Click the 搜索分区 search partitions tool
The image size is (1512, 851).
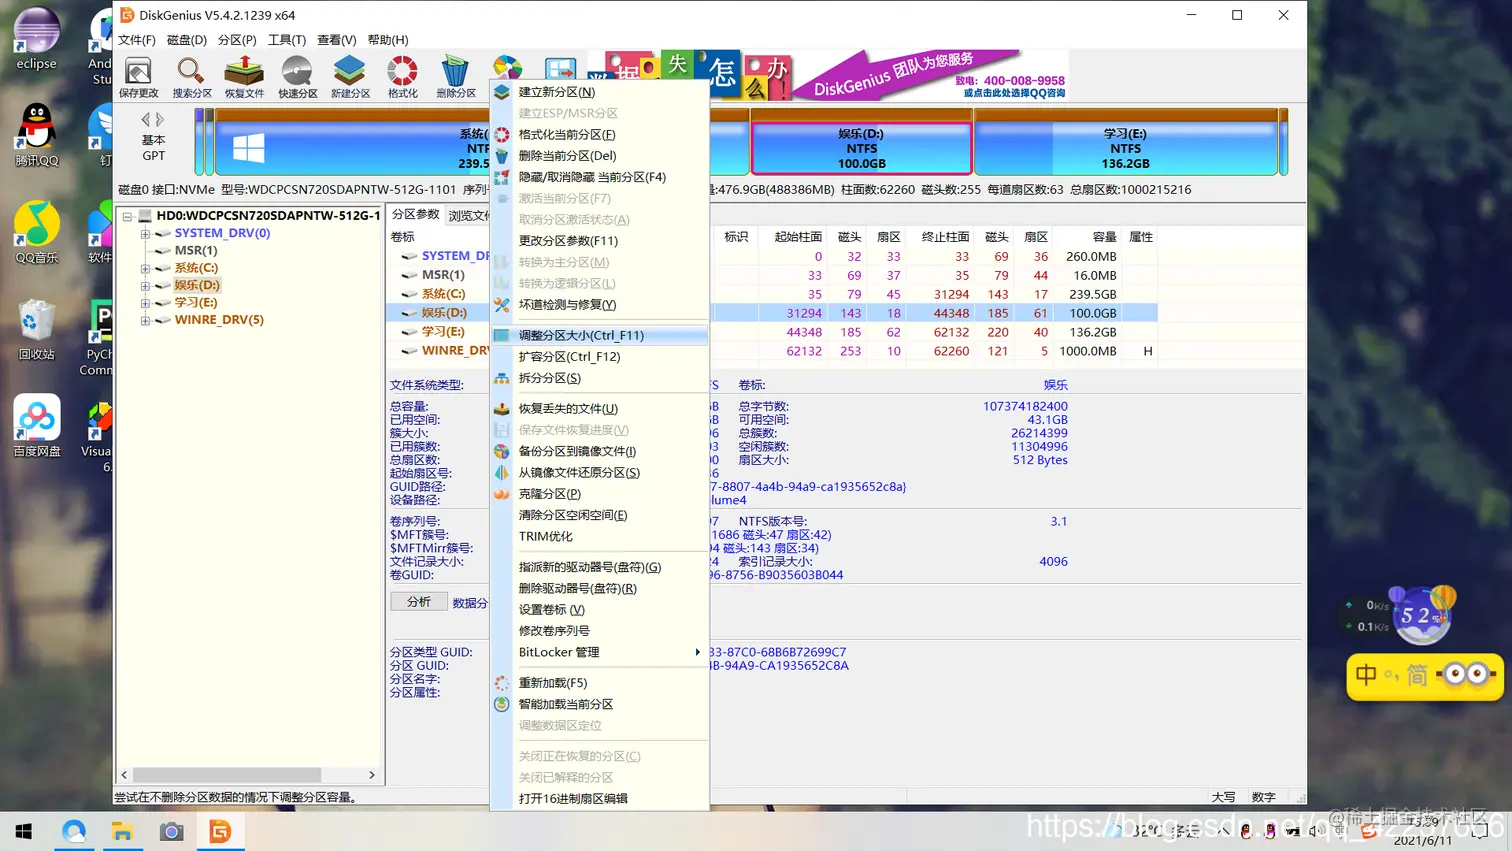192,74
